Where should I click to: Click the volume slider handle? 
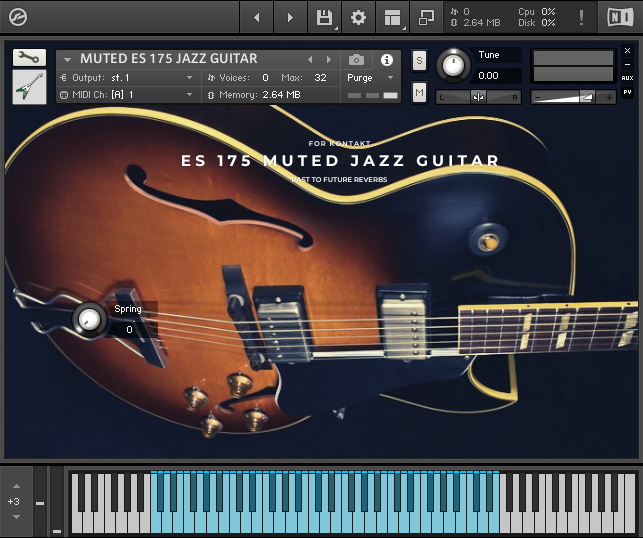pos(586,97)
